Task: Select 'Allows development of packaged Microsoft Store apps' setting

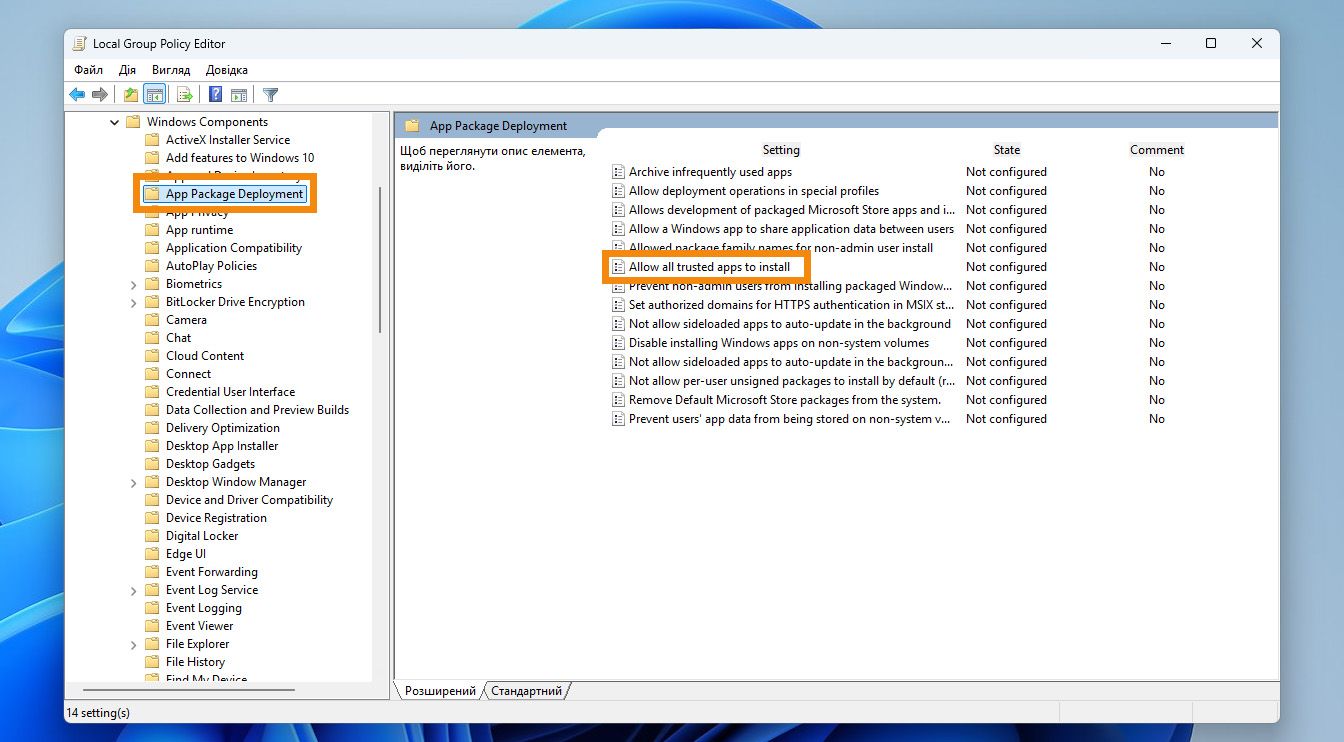Action: (x=791, y=210)
